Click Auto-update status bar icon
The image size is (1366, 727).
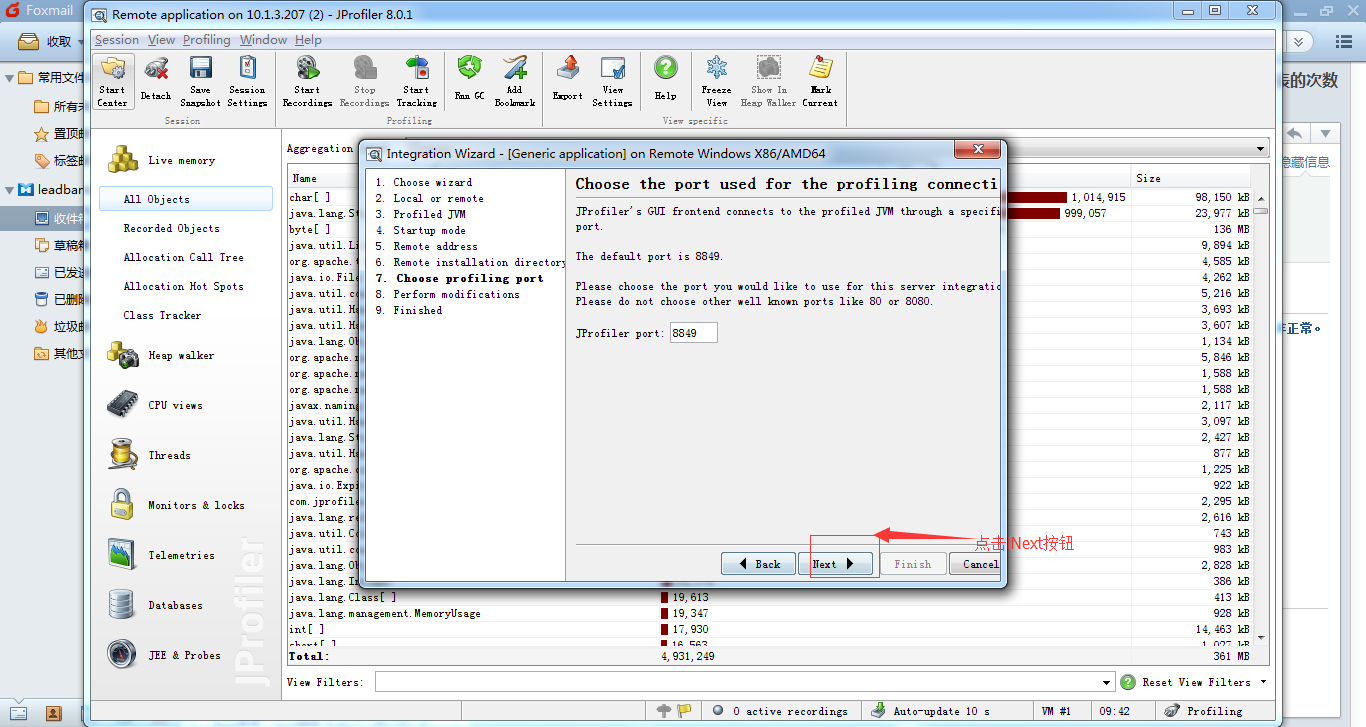877,711
